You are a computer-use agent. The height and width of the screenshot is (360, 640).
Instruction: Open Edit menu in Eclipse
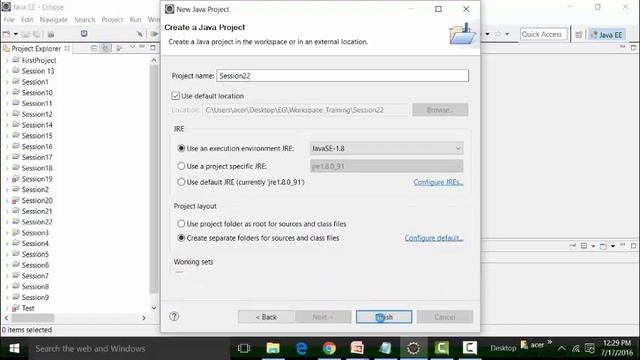27,20
